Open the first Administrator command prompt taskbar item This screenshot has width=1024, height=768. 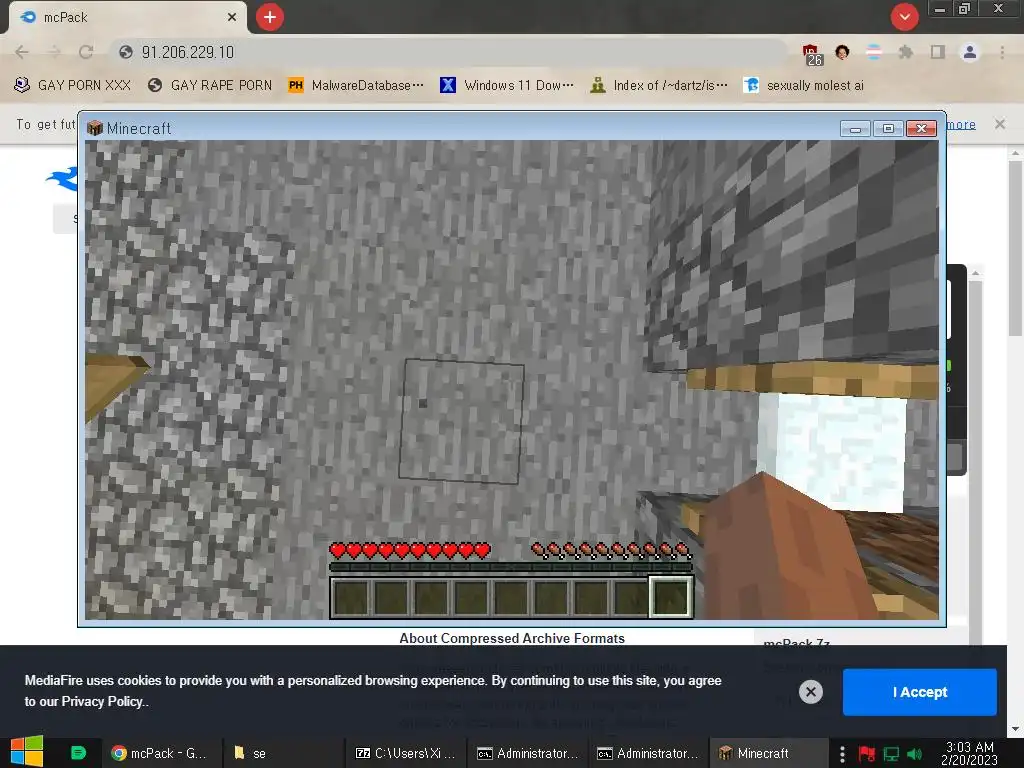[527, 753]
